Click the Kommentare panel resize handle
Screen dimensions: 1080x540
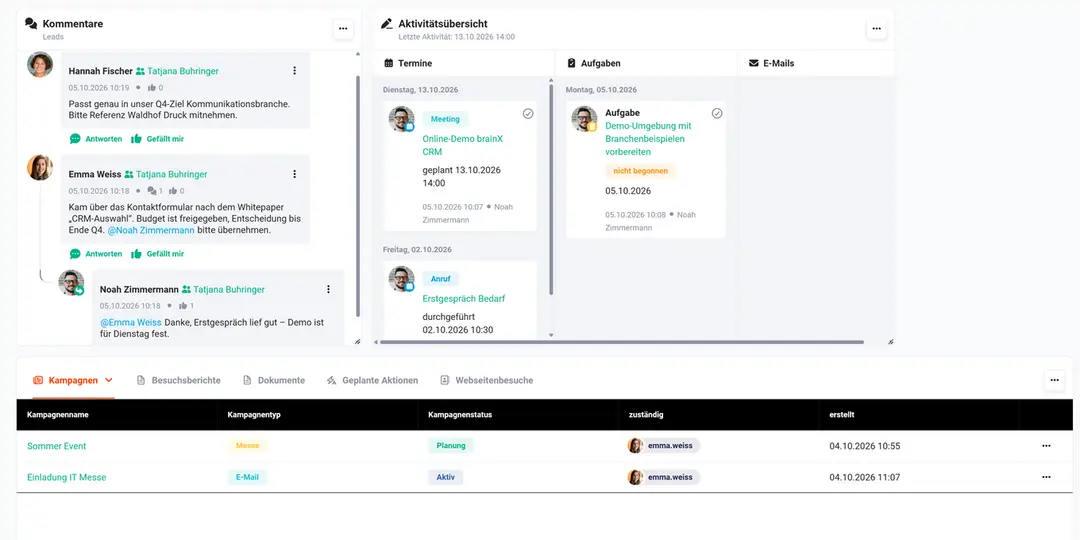click(357, 342)
